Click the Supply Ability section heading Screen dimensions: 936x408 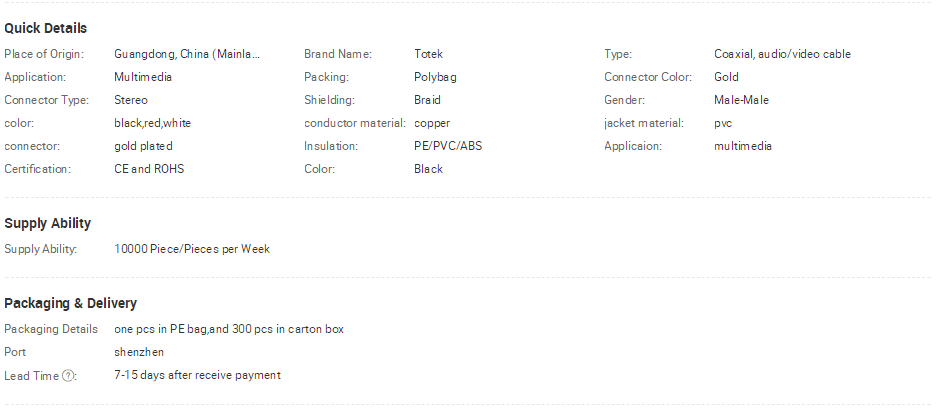(48, 223)
